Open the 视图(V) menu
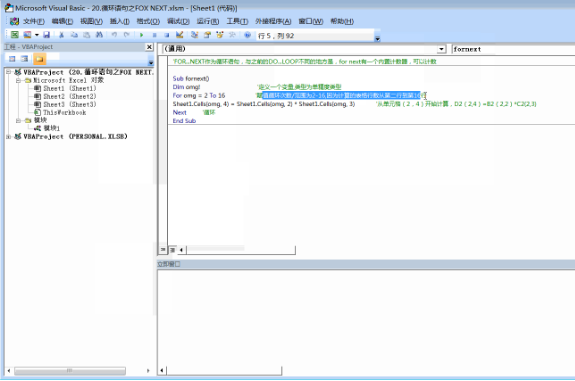This screenshot has width=575, height=381. click(x=91, y=21)
